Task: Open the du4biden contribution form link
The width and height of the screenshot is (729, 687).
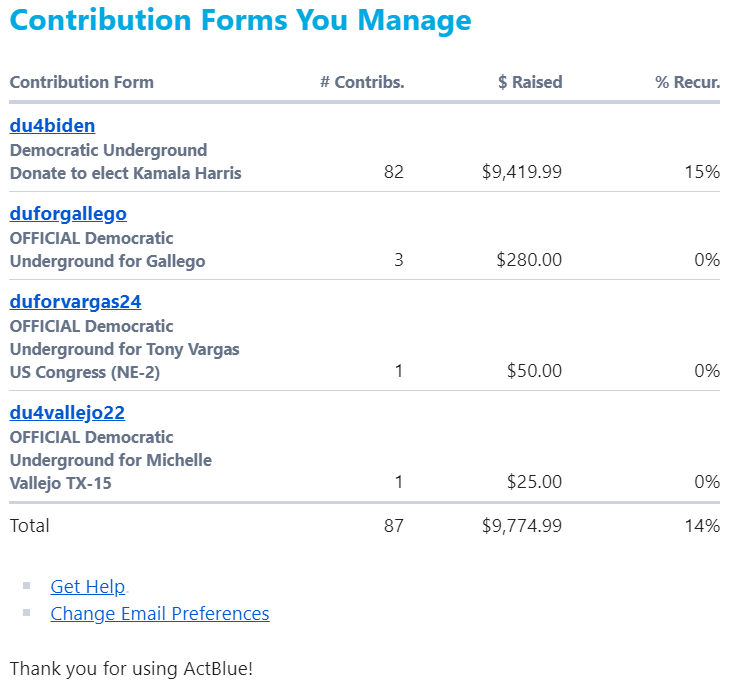Action: click(x=52, y=125)
